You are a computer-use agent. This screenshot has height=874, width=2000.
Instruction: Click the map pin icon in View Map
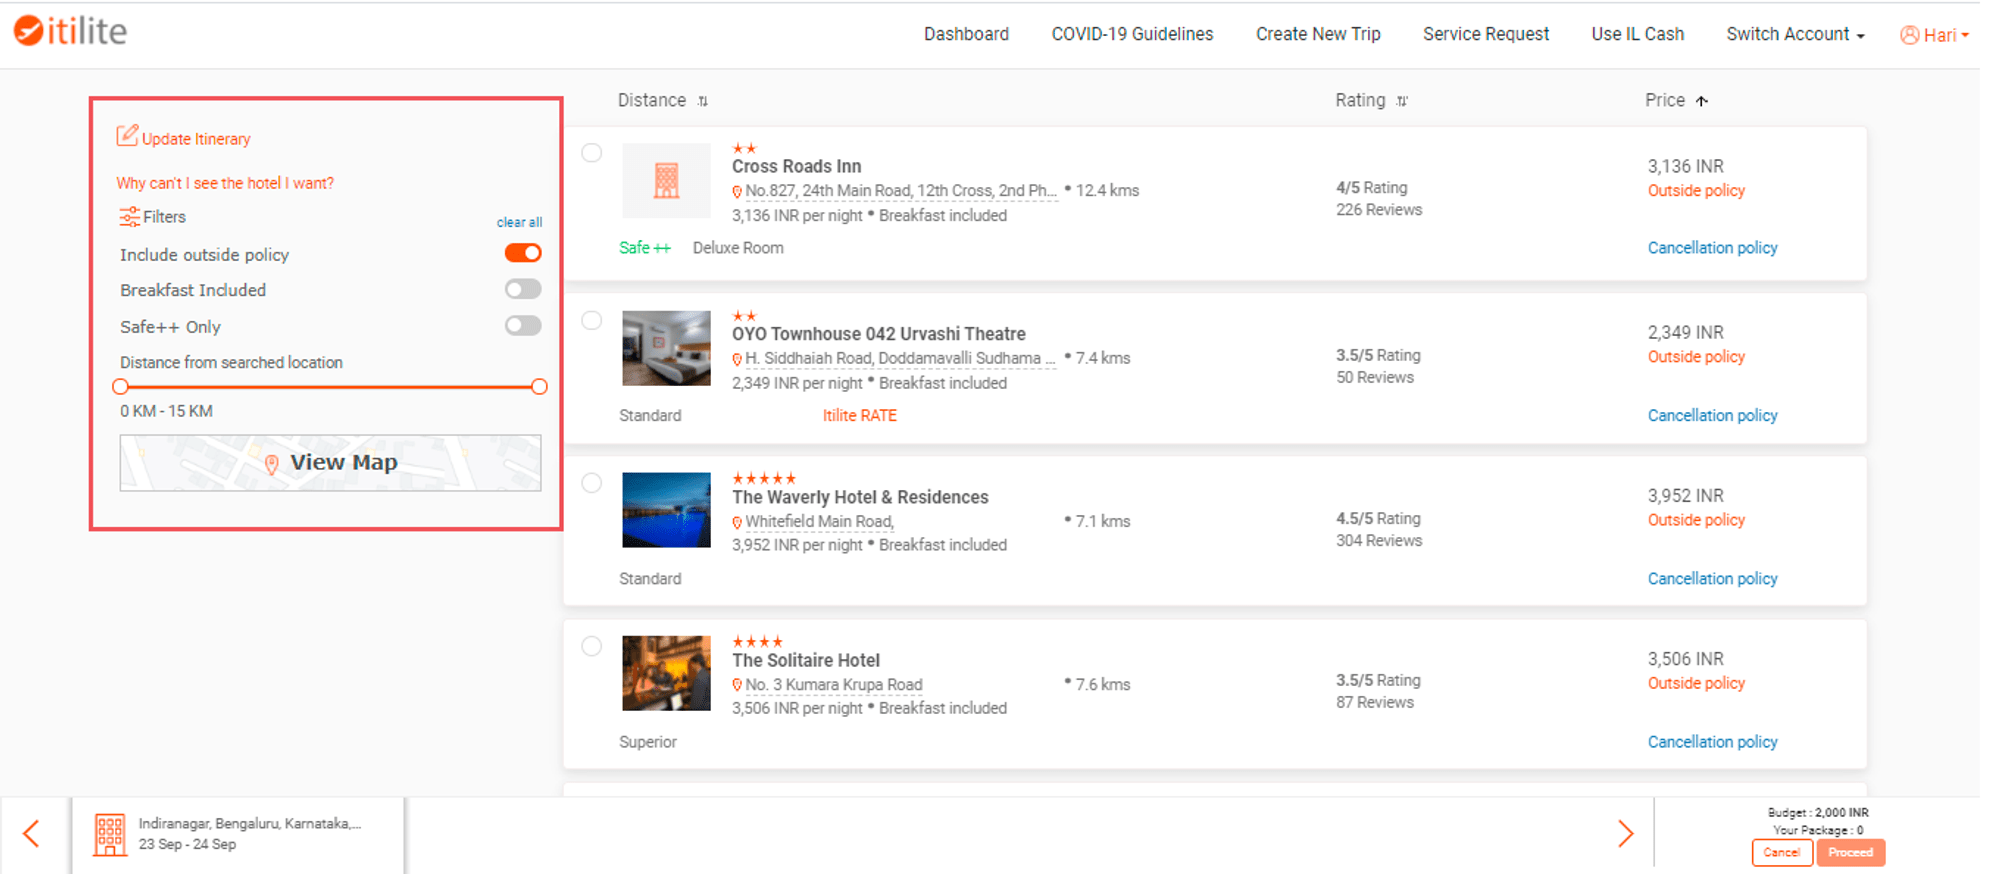click(x=271, y=465)
